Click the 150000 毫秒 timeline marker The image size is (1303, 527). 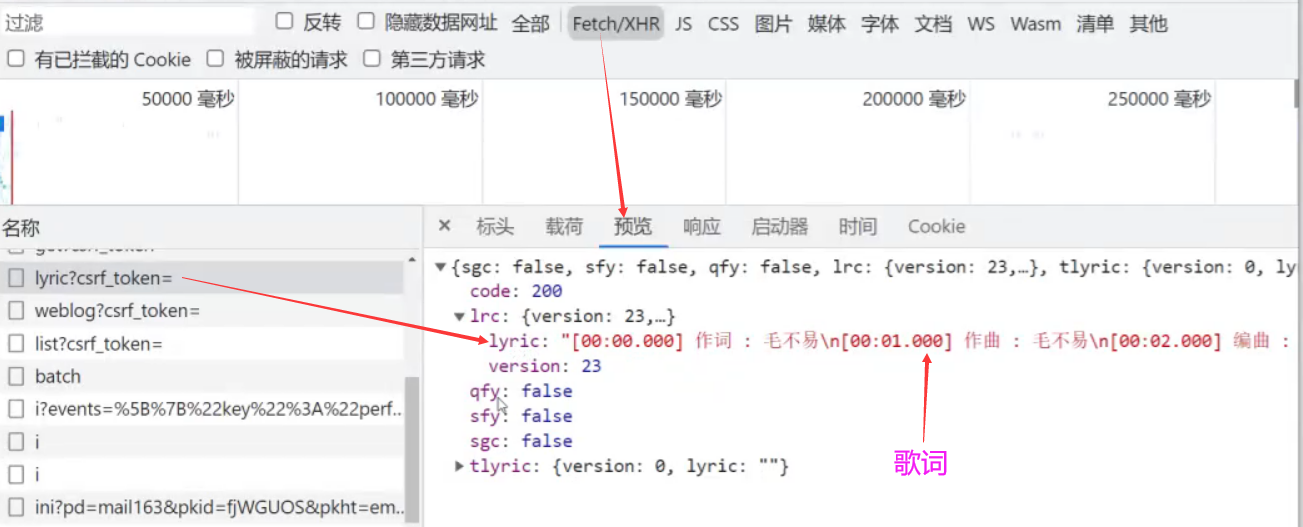(x=670, y=99)
